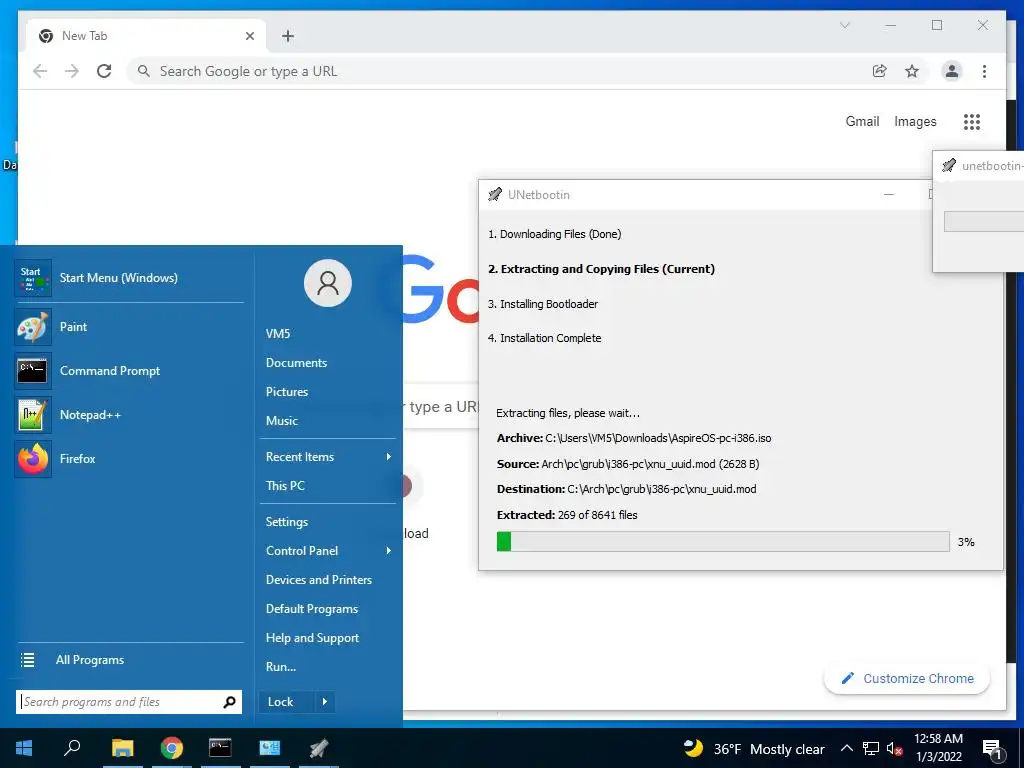Open the Command Prompt taskbar icon

220,748
